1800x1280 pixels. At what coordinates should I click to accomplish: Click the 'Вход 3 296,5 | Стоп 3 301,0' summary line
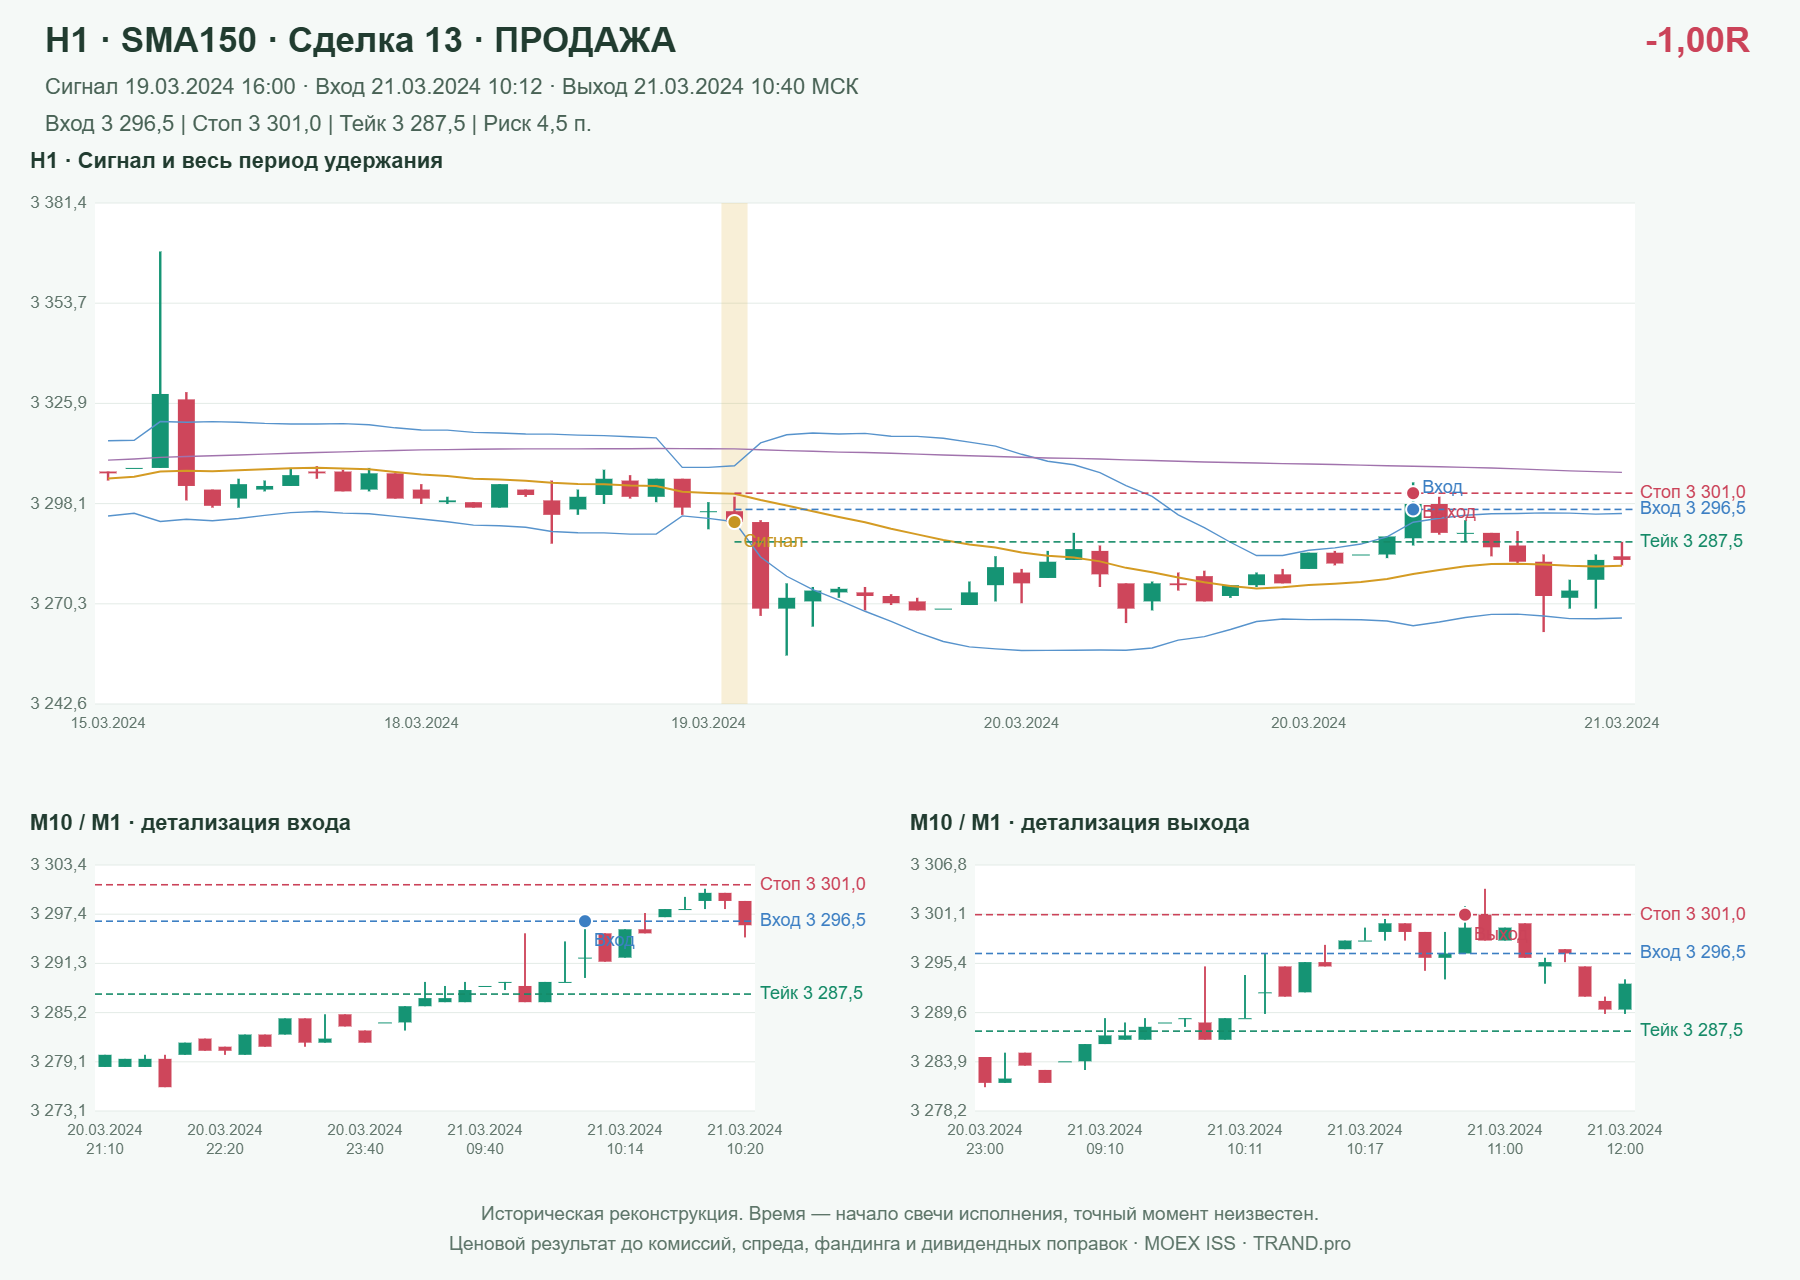(318, 124)
